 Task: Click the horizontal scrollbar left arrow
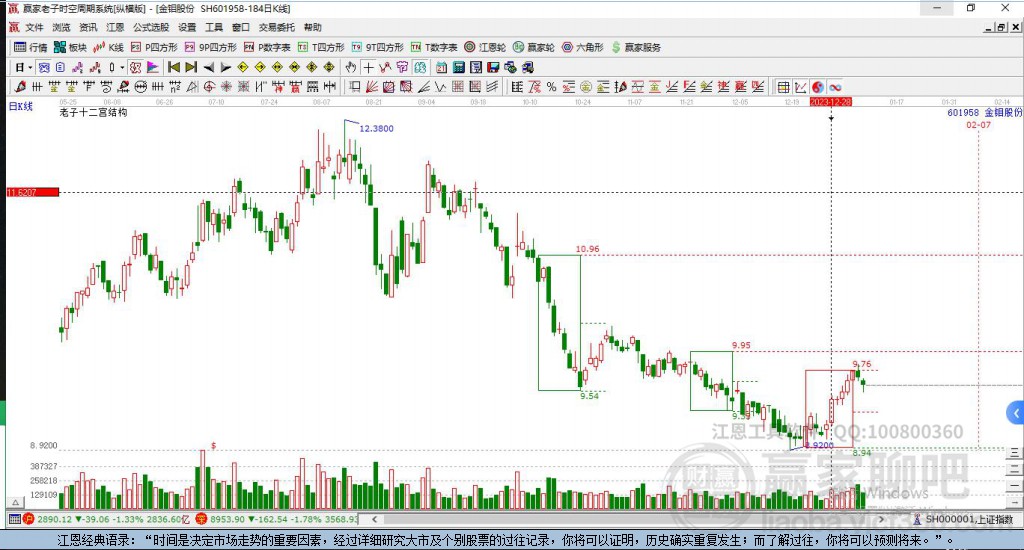[x=375, y=519]
